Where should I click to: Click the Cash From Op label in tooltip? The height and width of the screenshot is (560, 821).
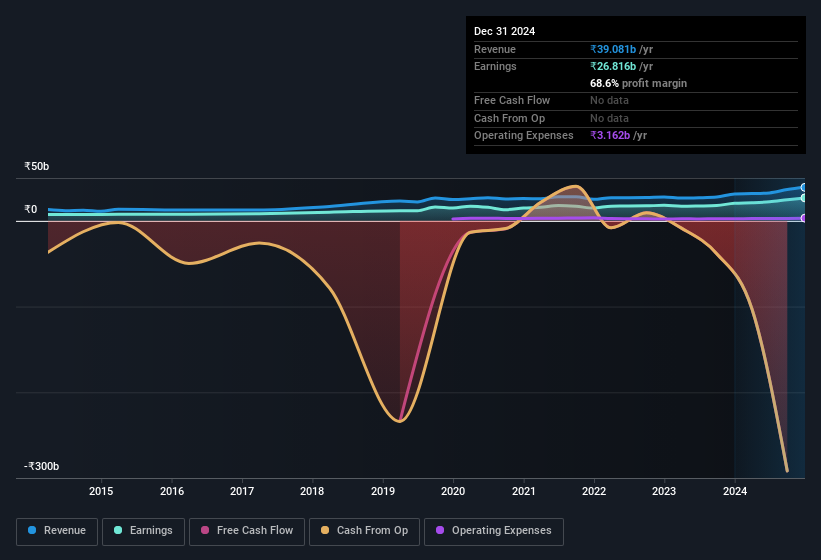tap(509, 118)
